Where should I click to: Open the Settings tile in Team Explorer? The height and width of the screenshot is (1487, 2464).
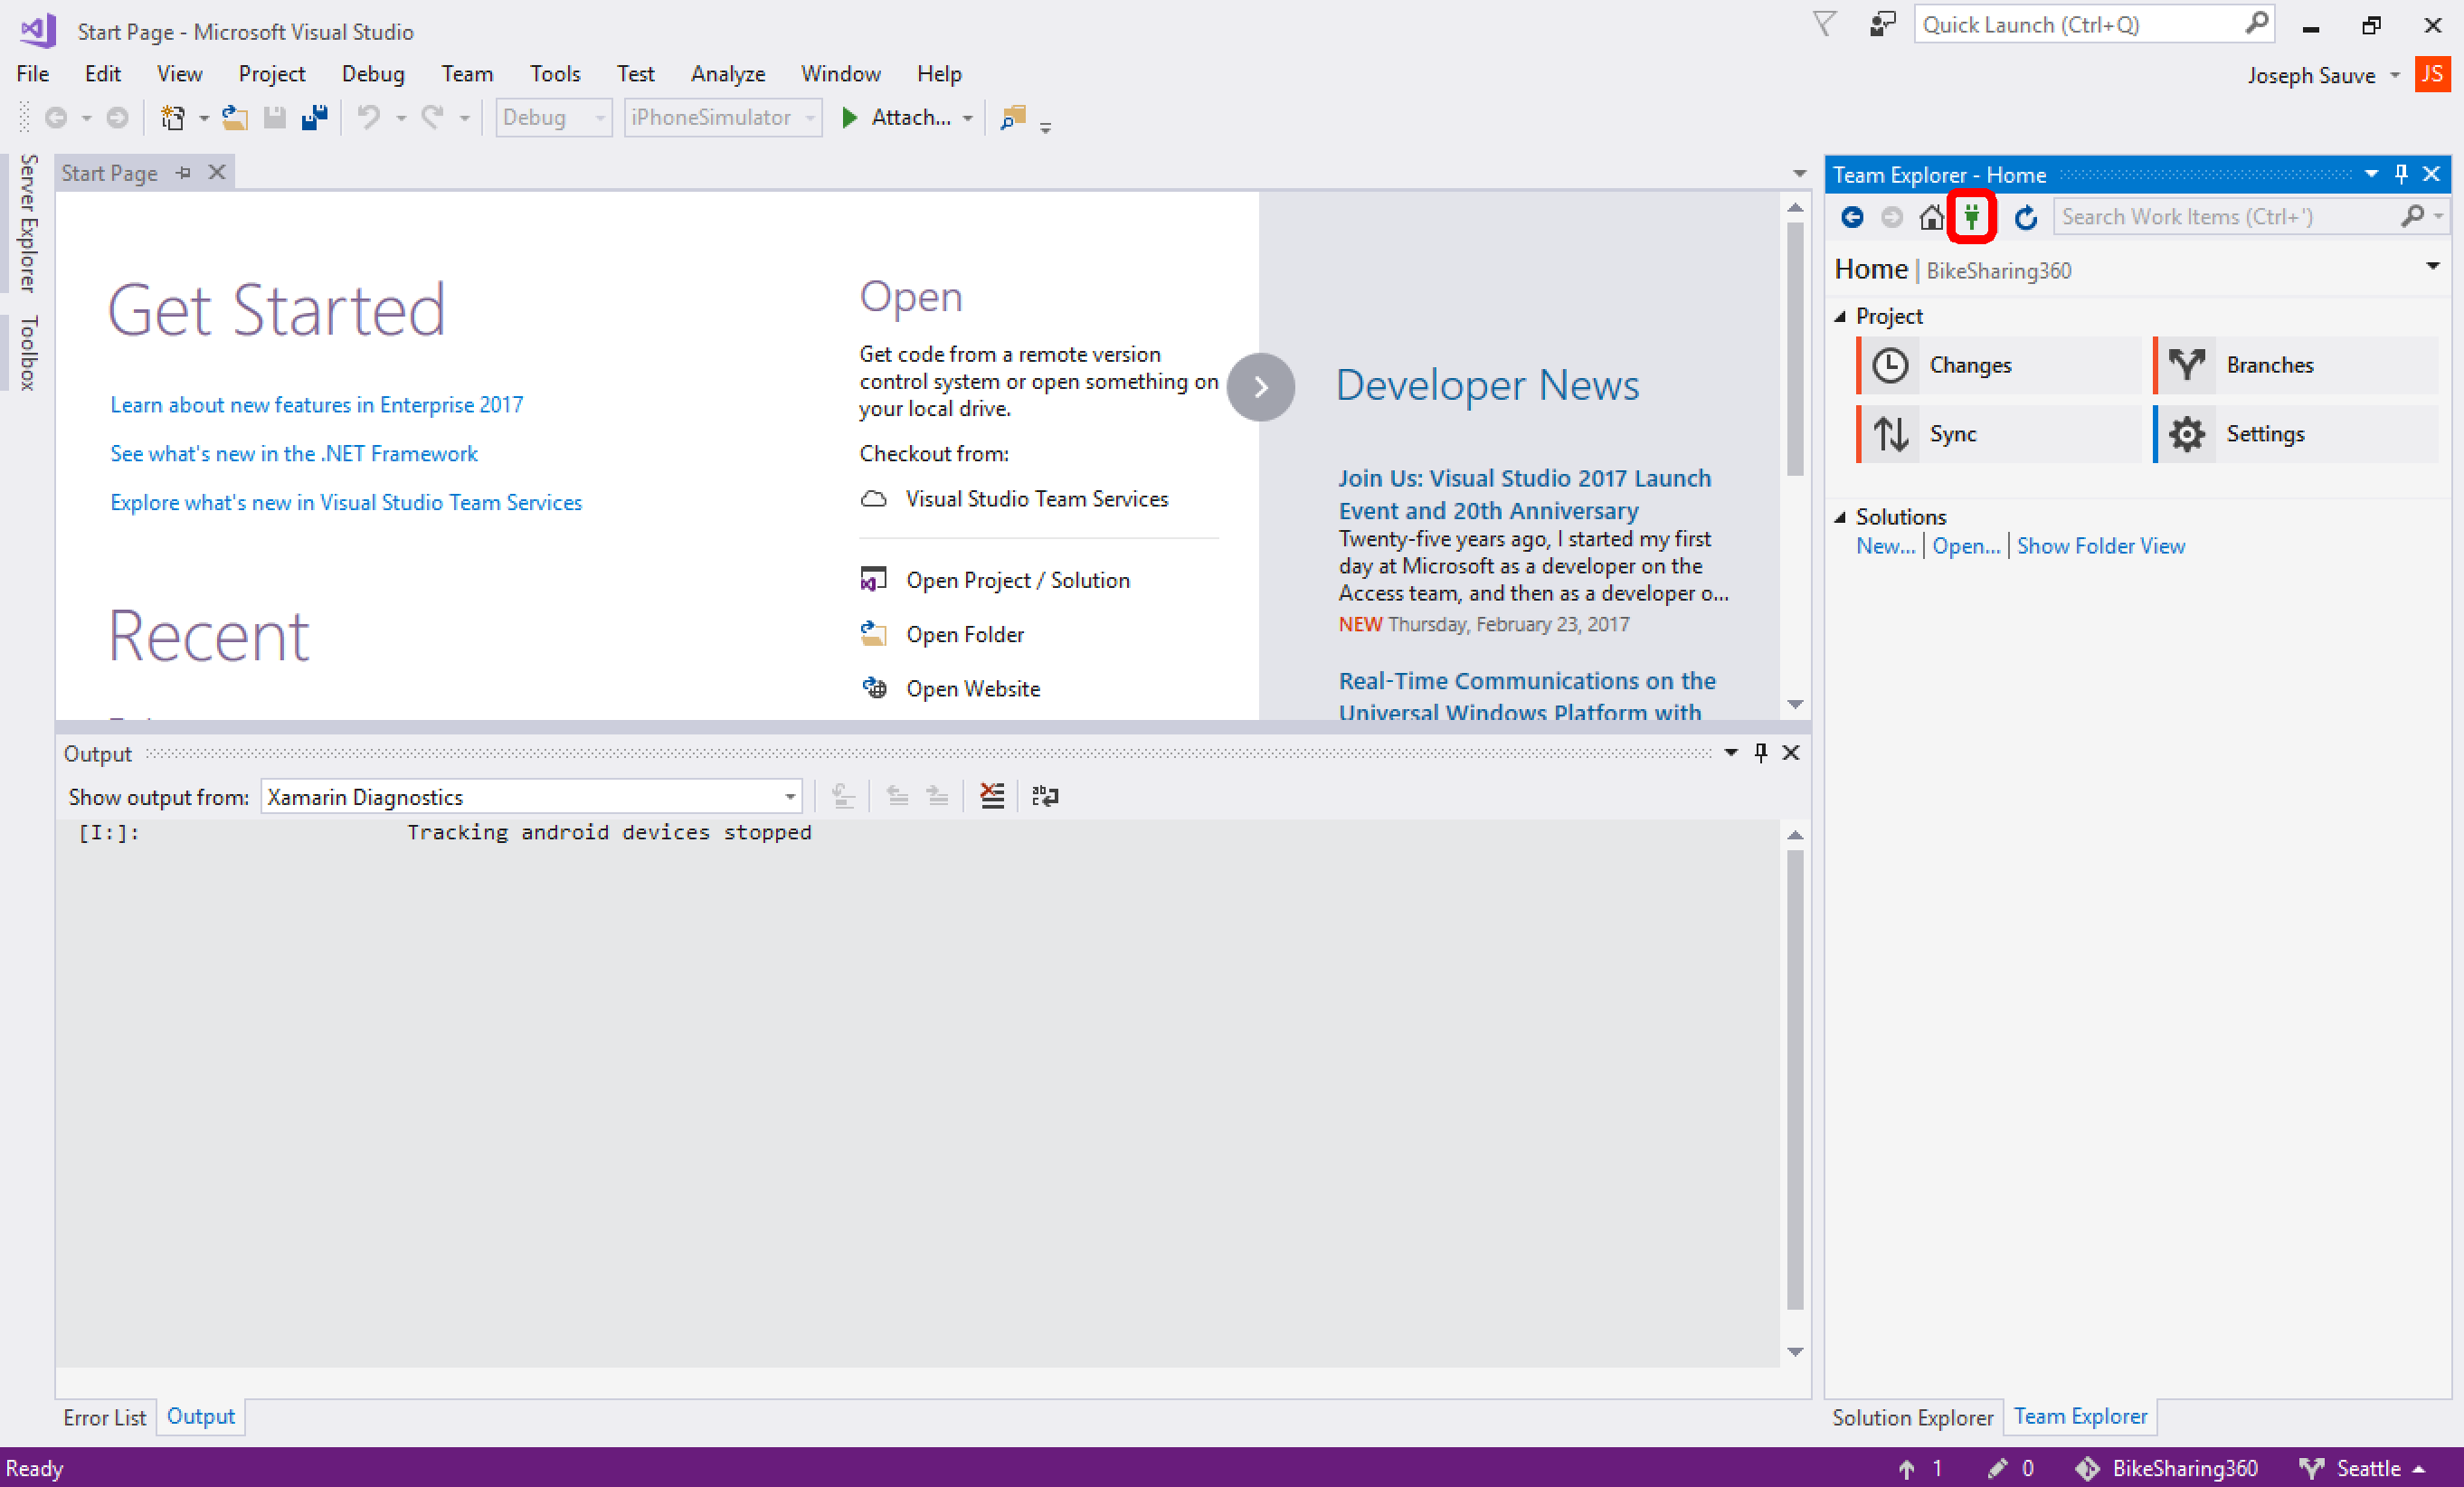tap(2295, 434)
